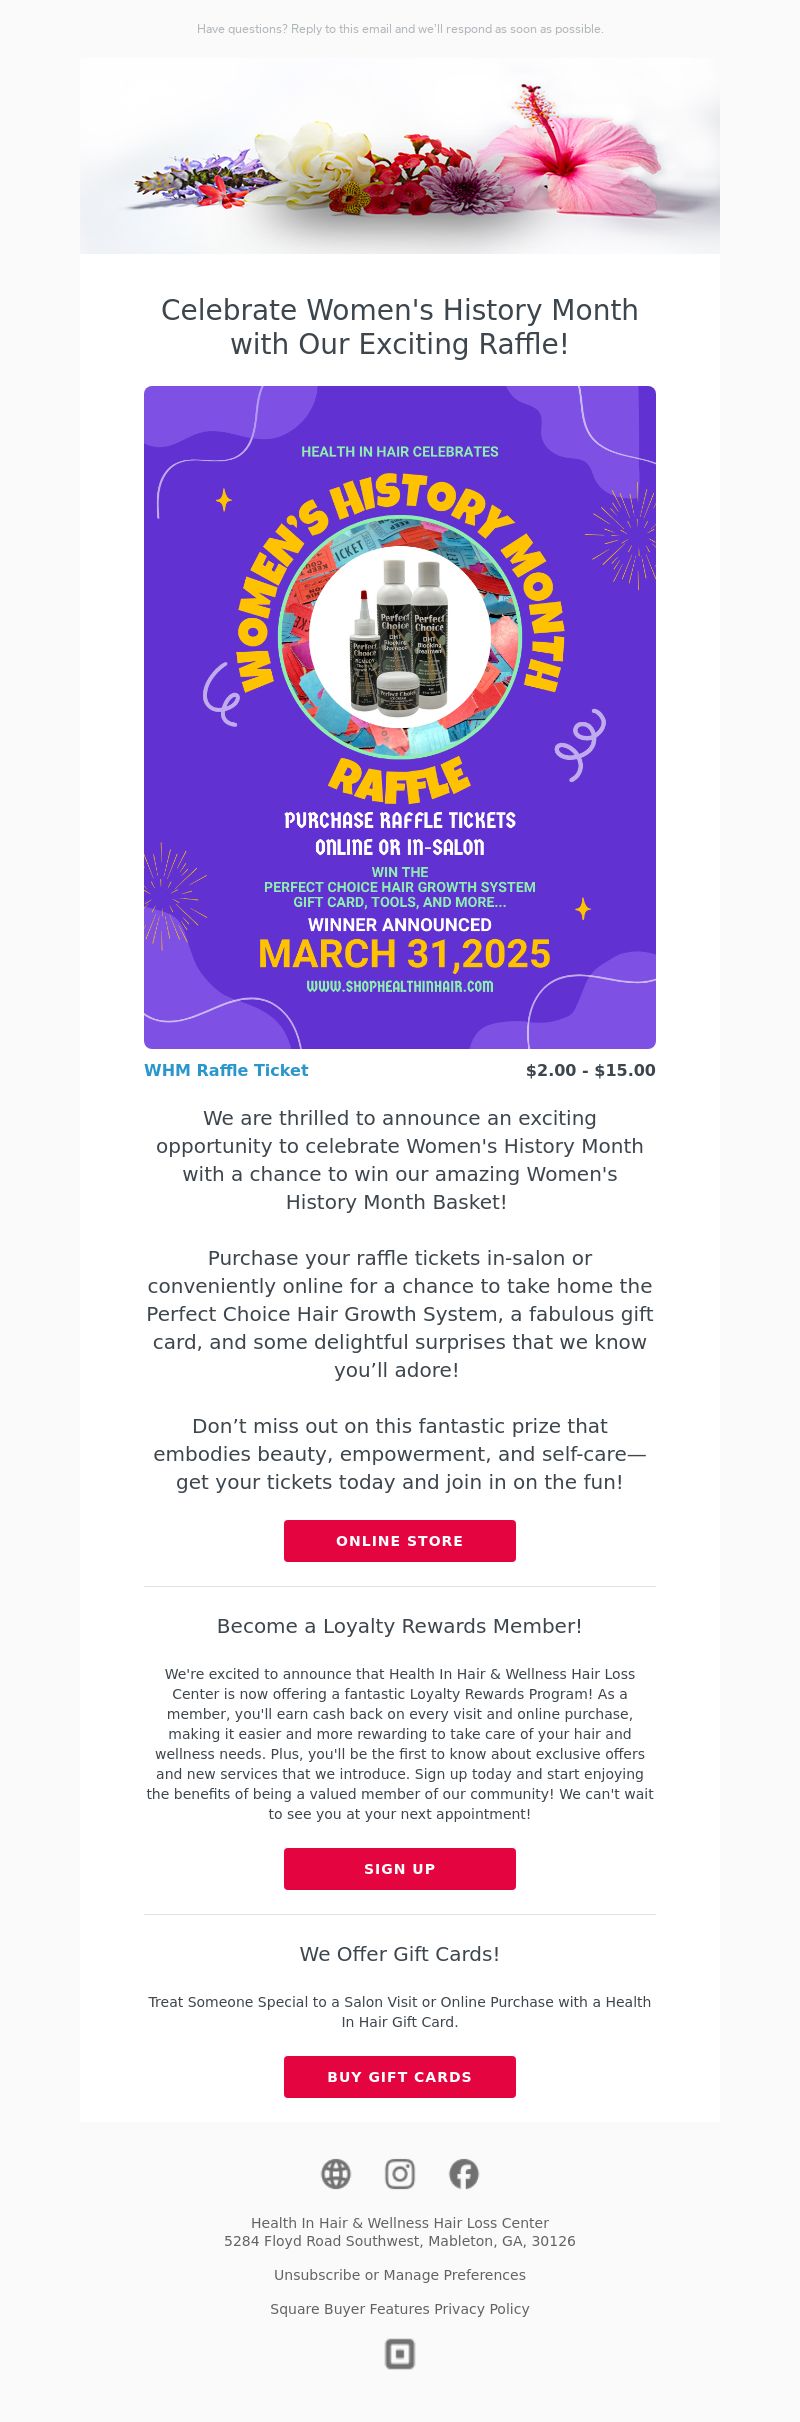Open the website globe icon
800x2422 pixels.
336,2174
